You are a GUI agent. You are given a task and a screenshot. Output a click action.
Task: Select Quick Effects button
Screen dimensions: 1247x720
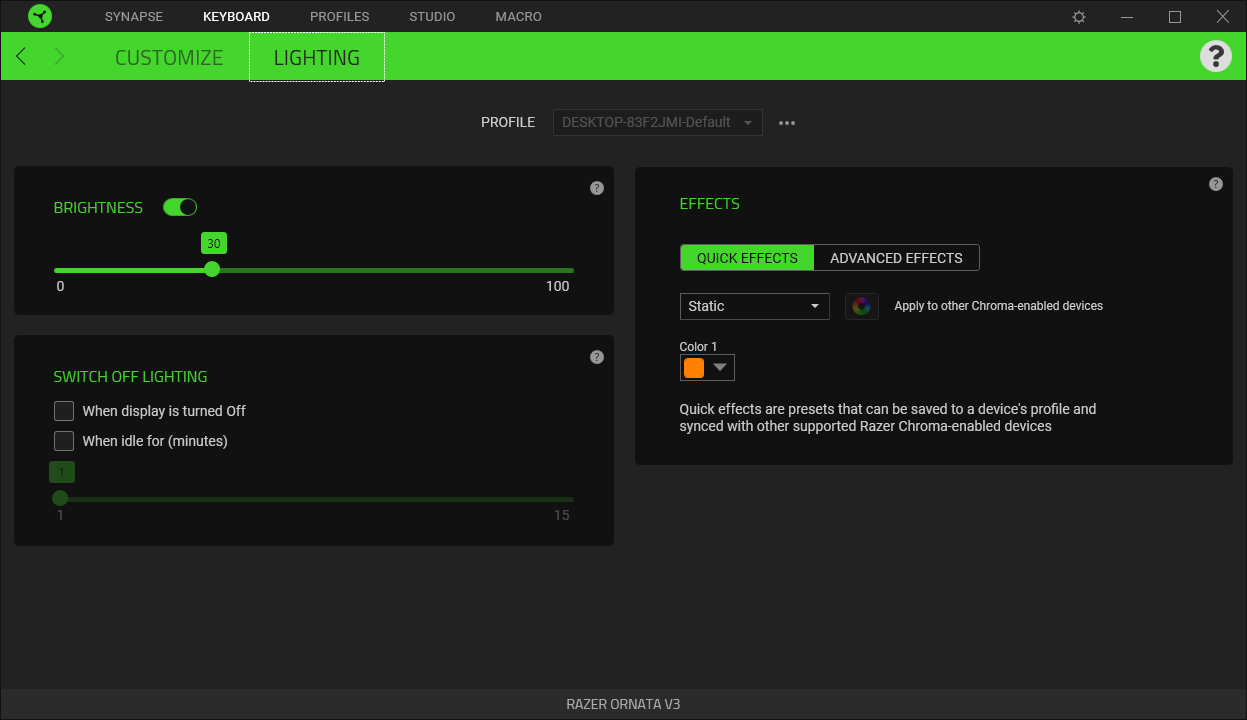(x=747, y=258)
